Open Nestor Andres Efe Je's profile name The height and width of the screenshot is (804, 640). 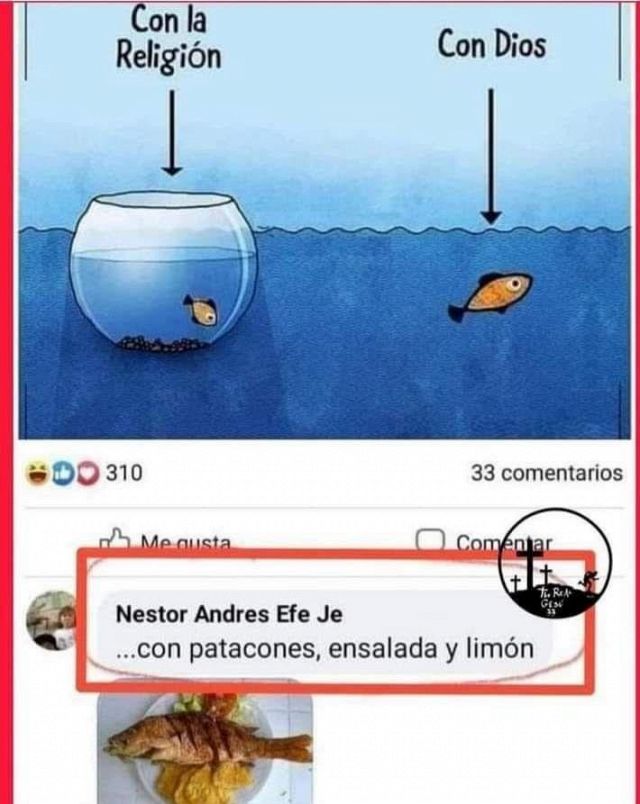[229, 614]
